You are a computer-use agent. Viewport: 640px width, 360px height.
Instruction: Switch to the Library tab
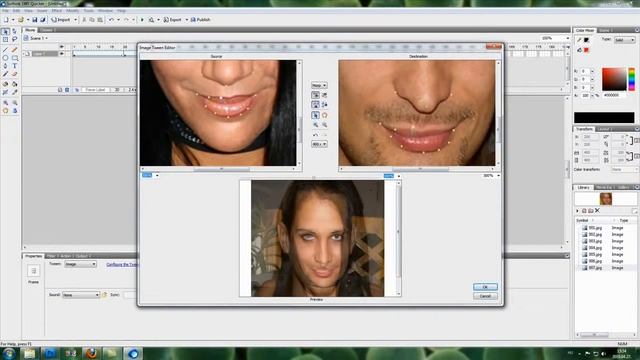[584, 187]
